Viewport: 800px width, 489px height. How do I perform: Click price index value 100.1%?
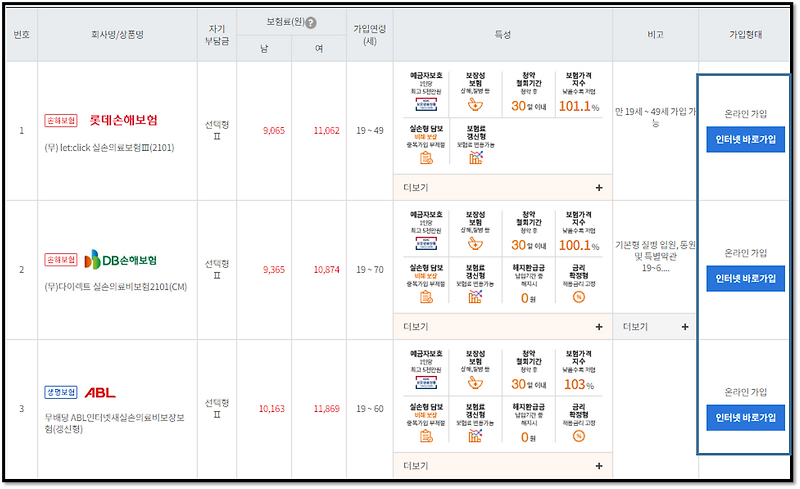click(579, 246)
